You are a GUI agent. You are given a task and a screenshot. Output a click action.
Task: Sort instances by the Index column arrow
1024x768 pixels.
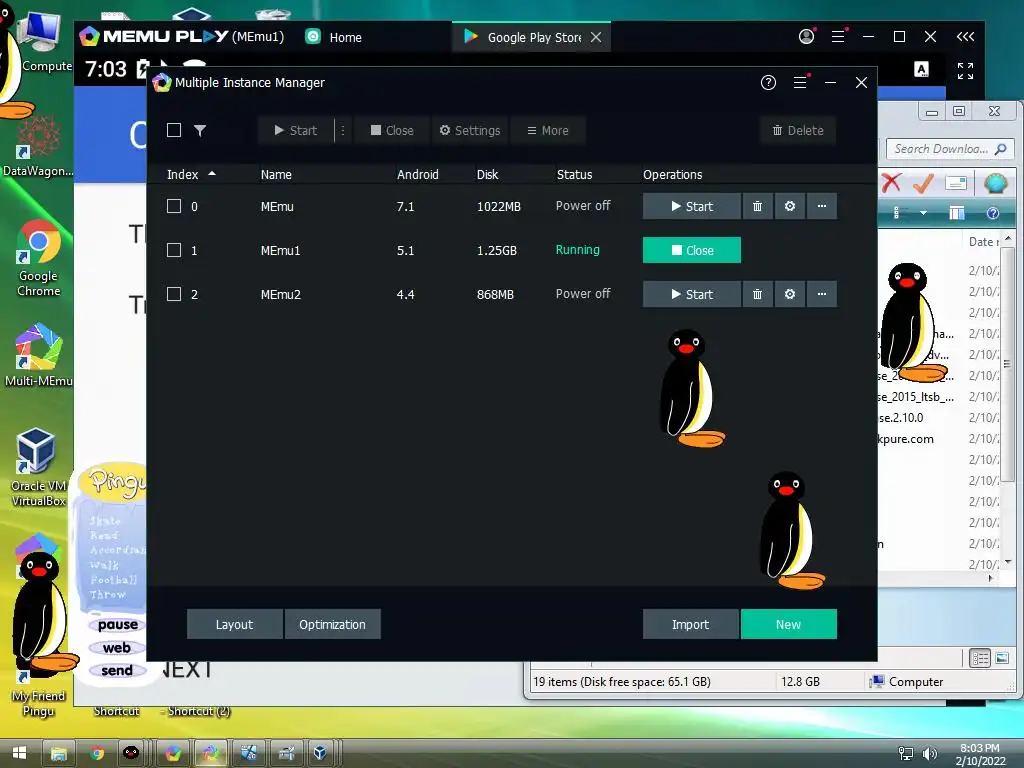coord(212,174)
